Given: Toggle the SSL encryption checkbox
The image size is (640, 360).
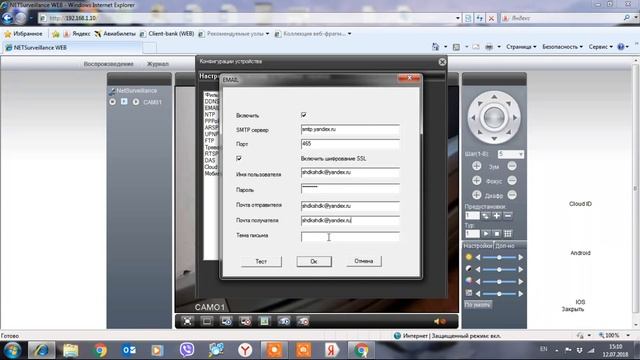Looking at the screenshot, I should click(239, 158).
